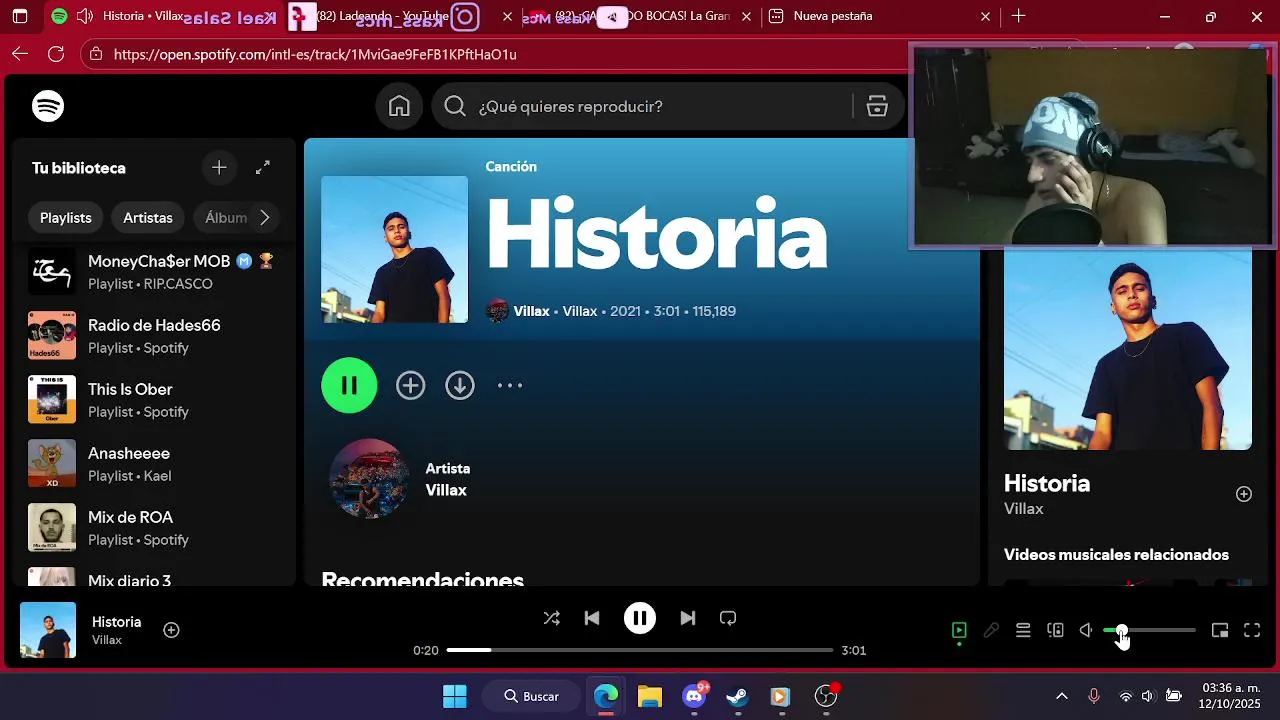Seek within the song progress bar

[640, 650]
